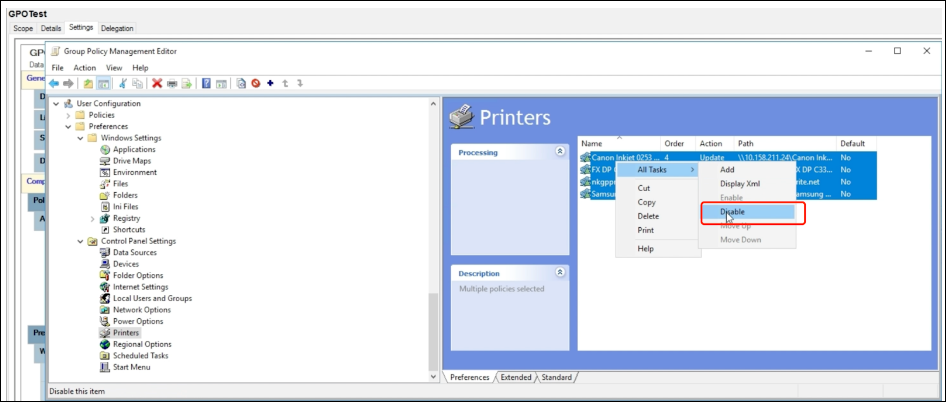
Task: Open the Action menu
Action: tap(84, 68)
